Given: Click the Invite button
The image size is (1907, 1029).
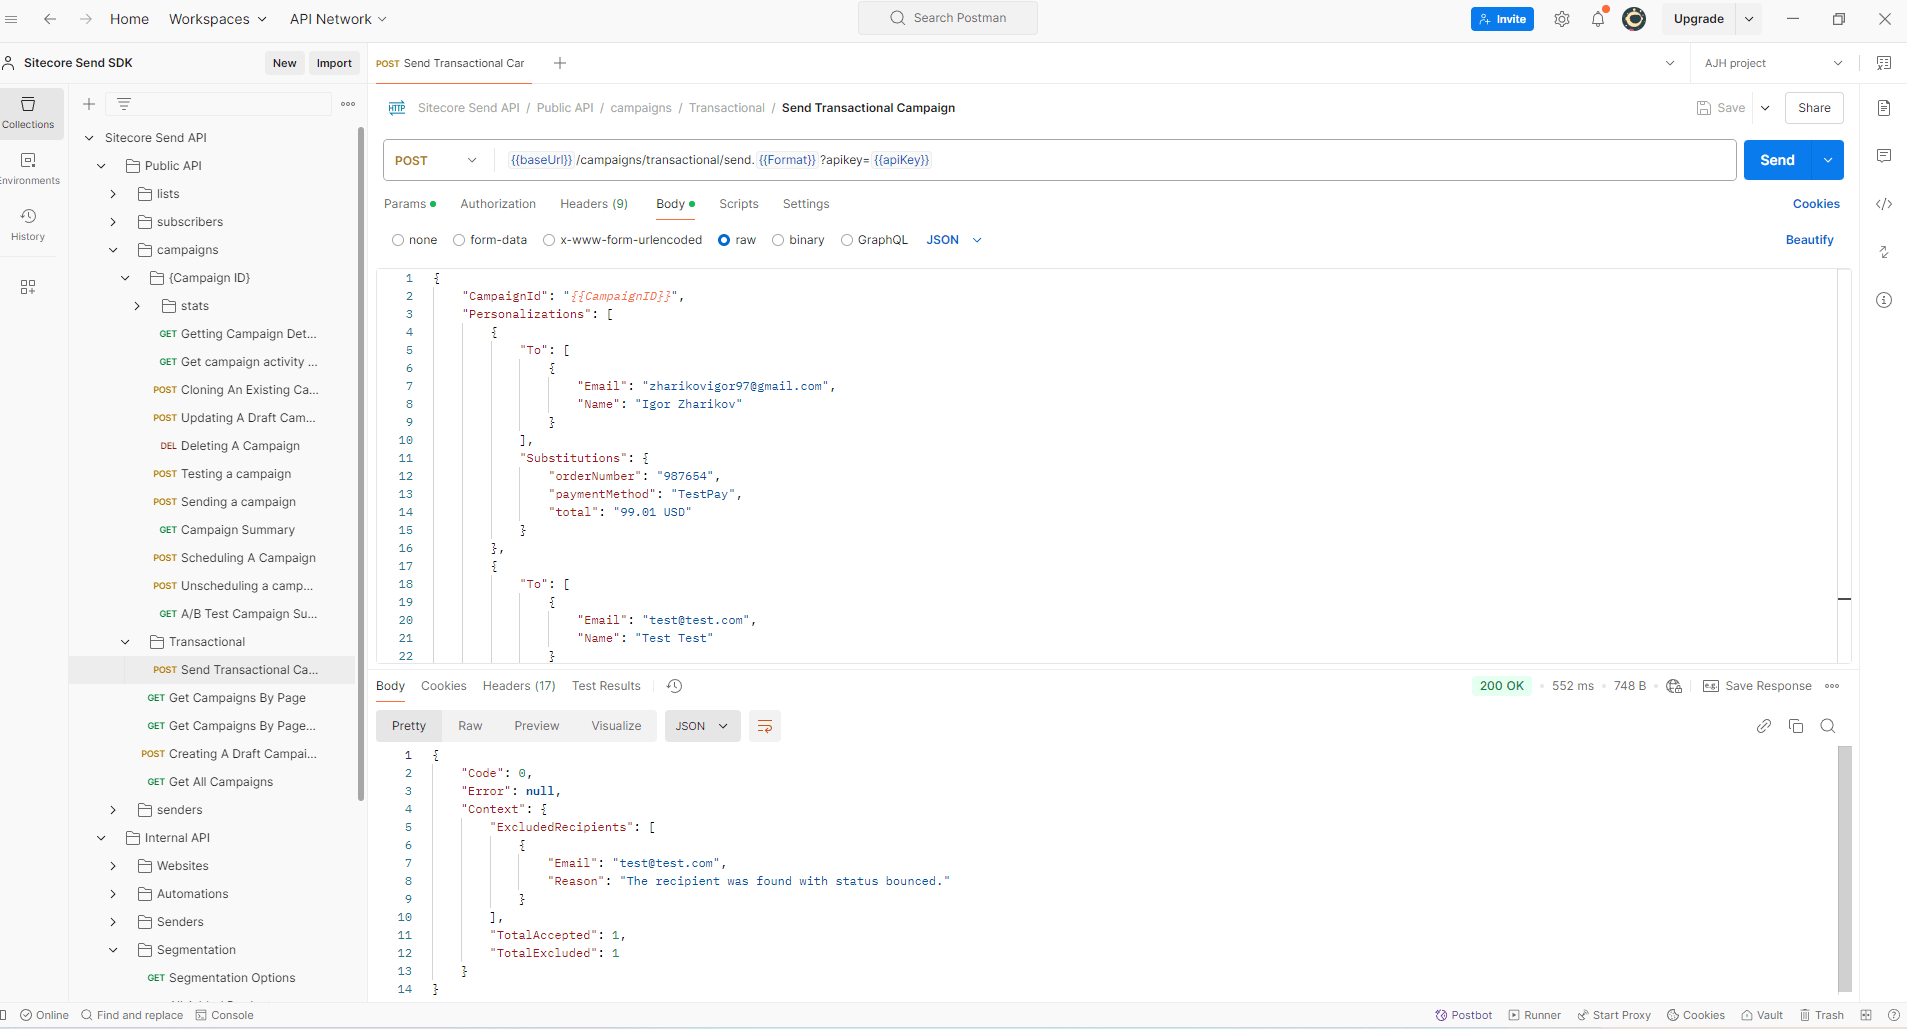Looking at the screenshot, I should 1502,19.
